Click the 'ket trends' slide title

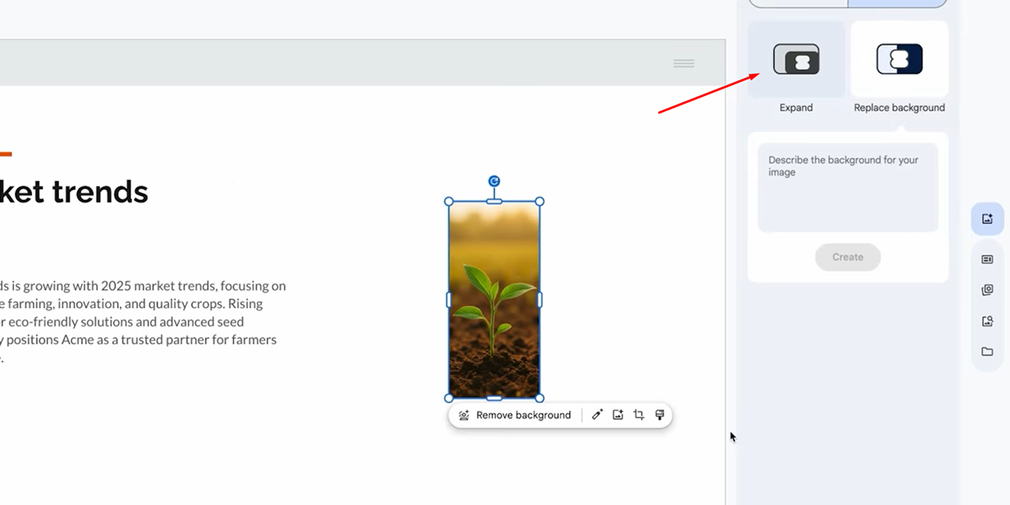74,192
